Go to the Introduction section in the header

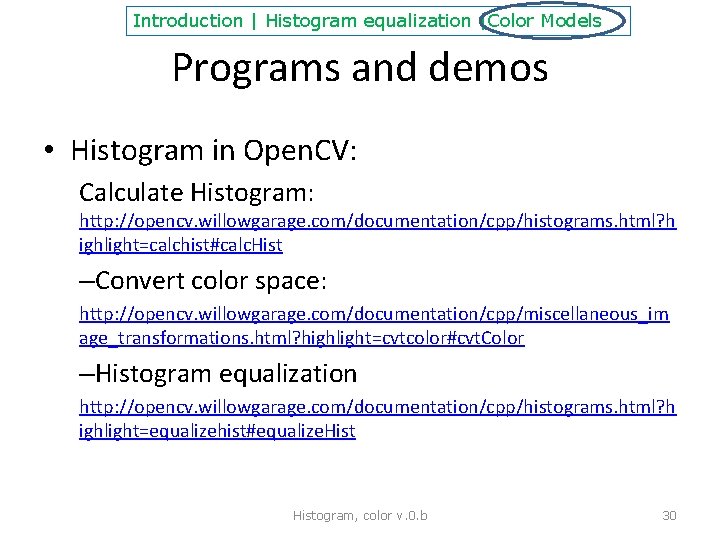coord(187,21)
